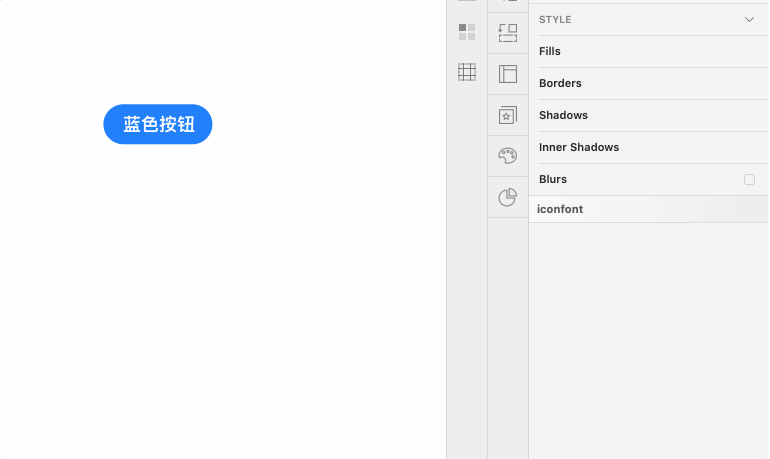This screenshot has height=459, width=770.
Task: Click the four-squares pixel grid icon
Action: coord(466,32)
